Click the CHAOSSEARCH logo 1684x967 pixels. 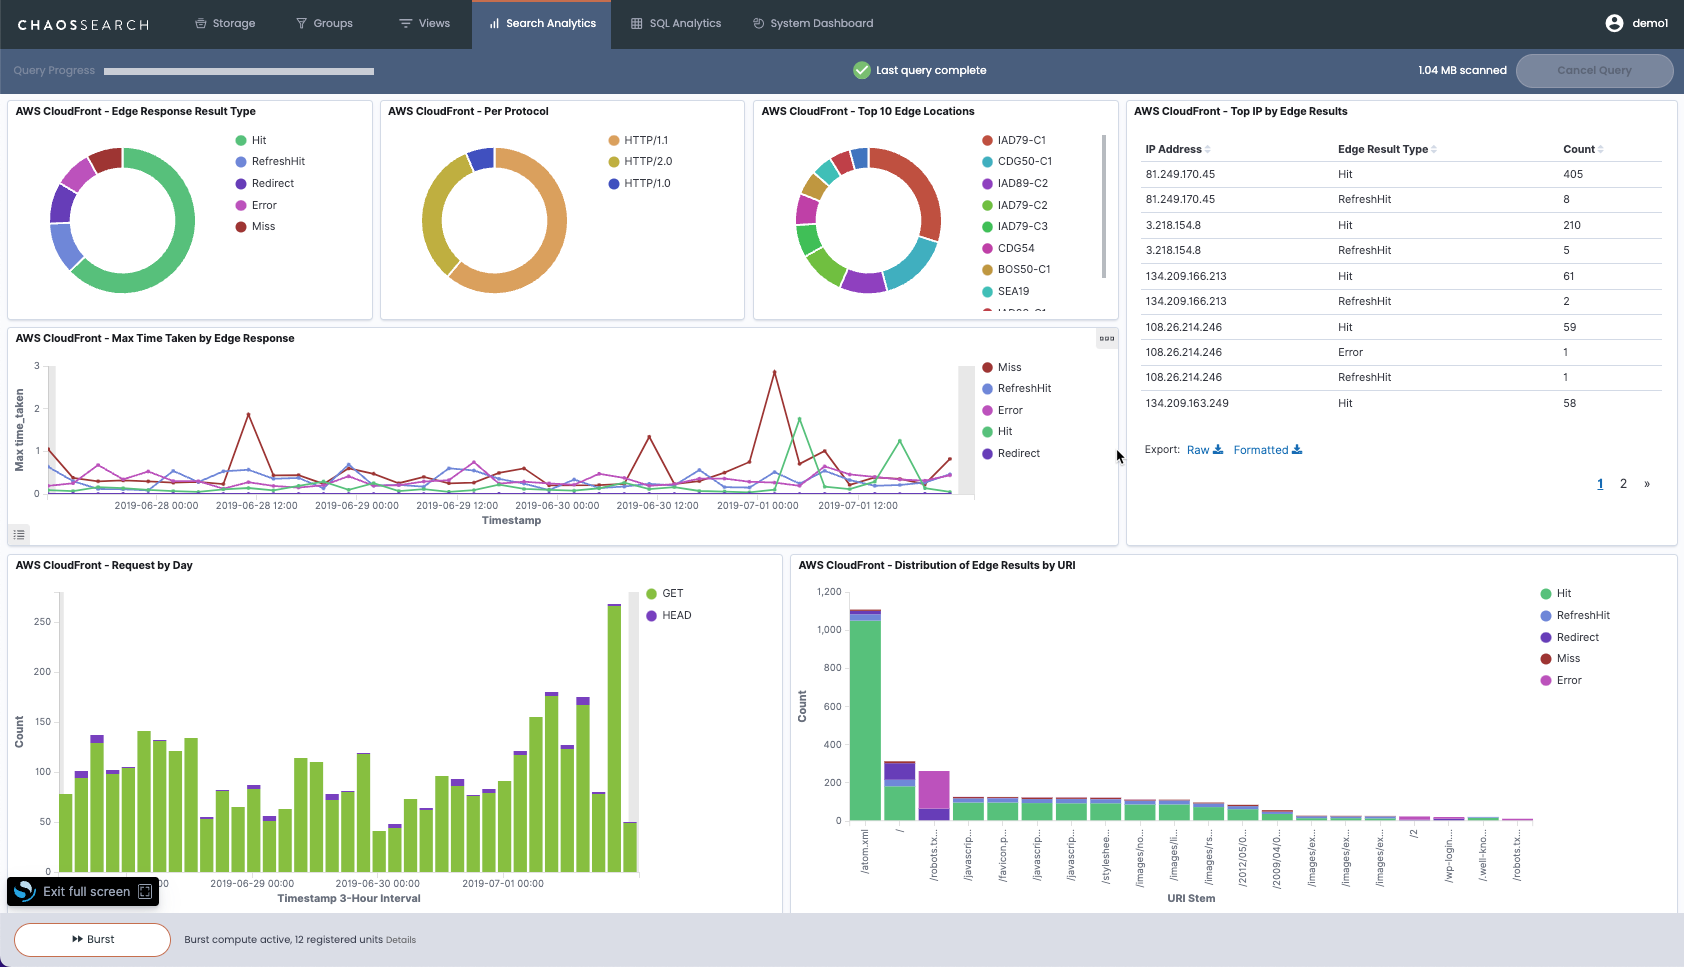(83, 24)
